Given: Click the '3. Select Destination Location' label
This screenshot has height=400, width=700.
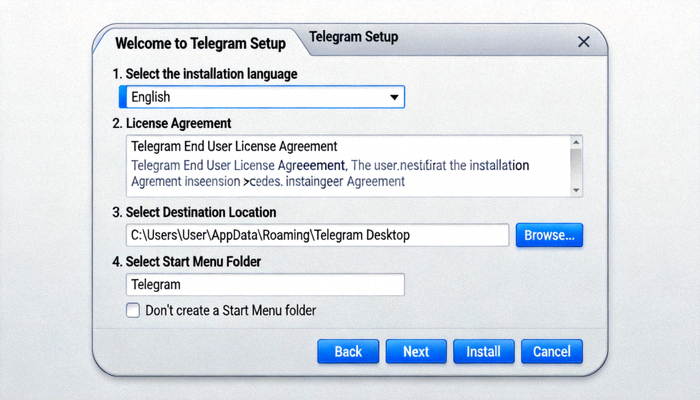Looking at the screenshot, I should coord(194,212).
